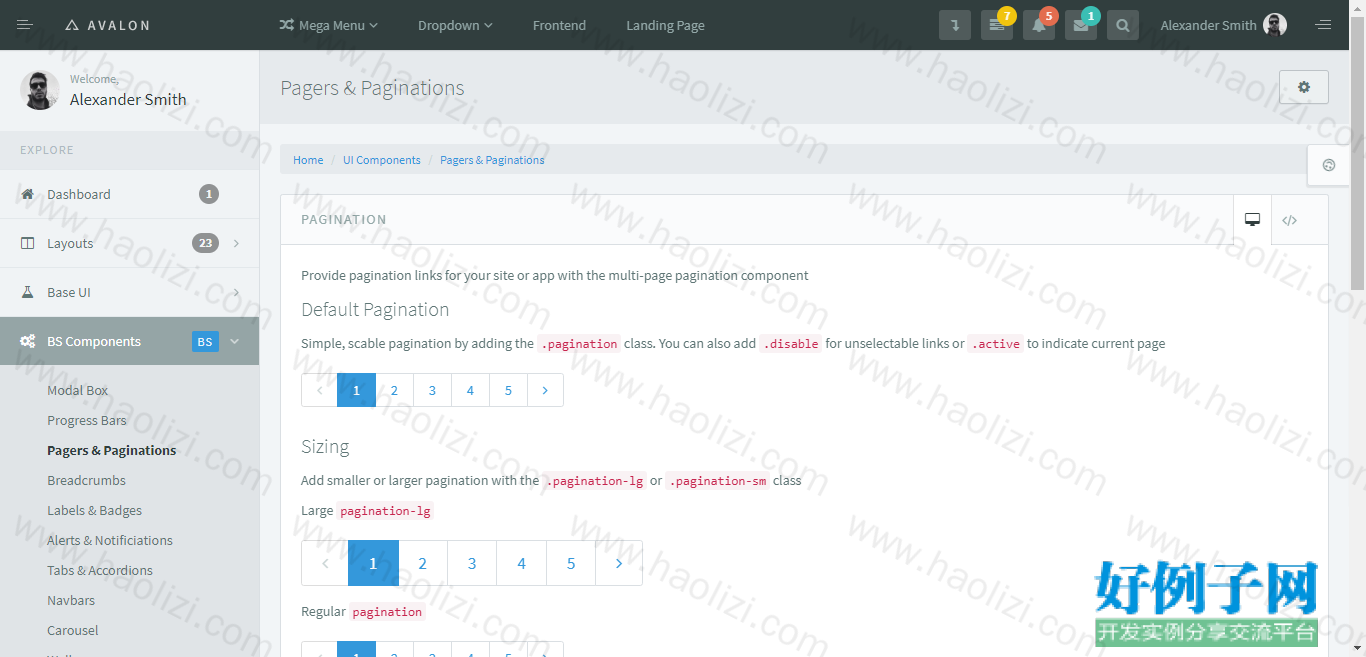
Task: Click the user avatar in top bar
Action: (1275, 25)
